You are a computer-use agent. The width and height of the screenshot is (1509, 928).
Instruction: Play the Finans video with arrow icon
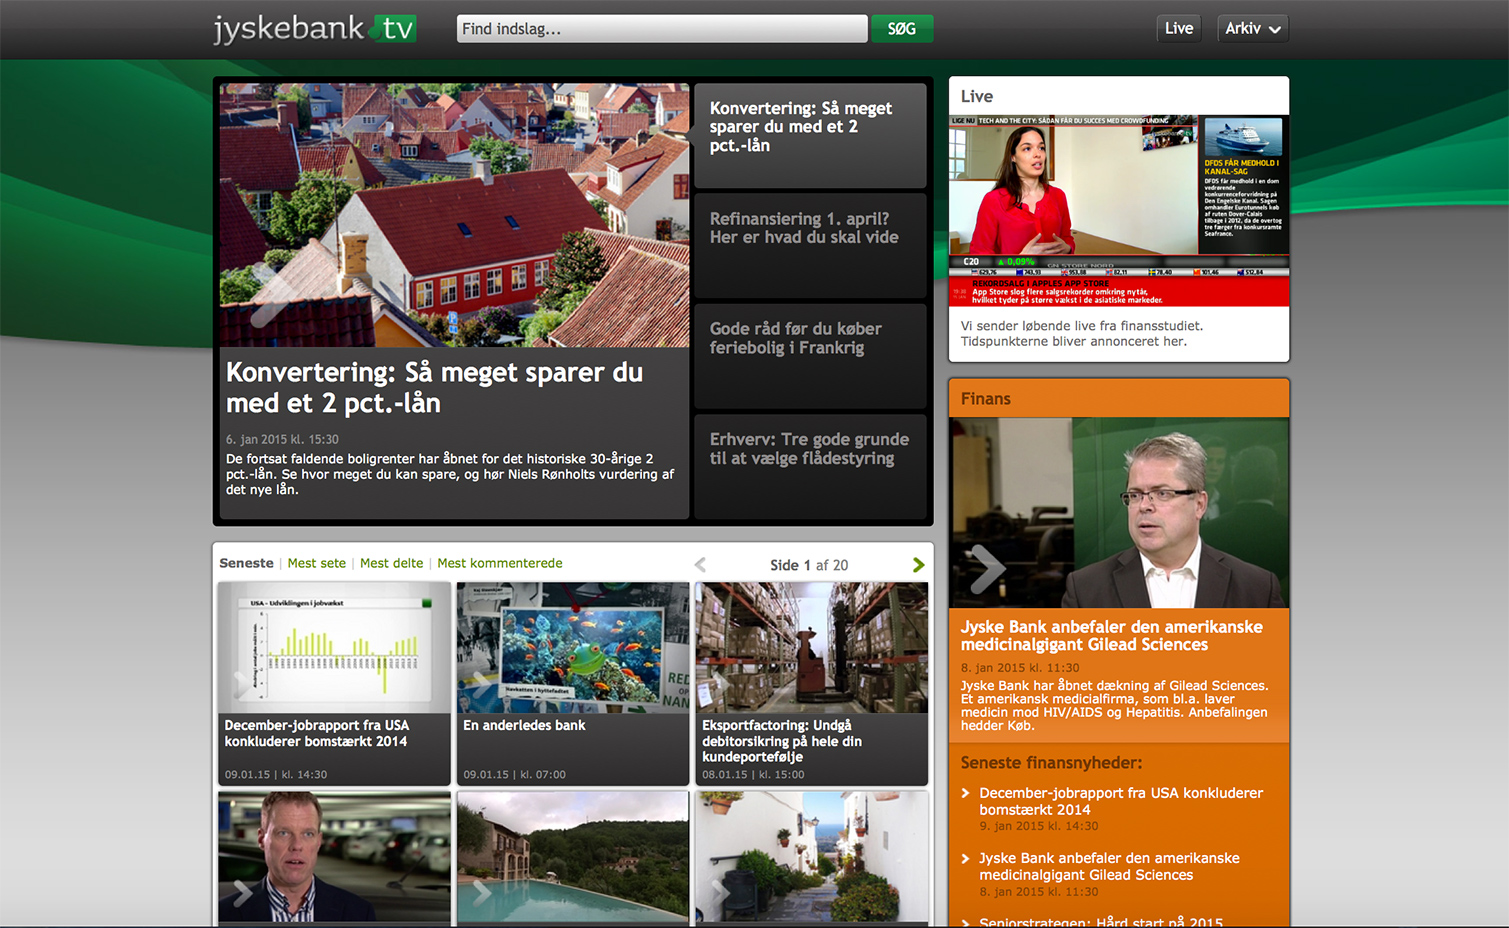point(986,569)
